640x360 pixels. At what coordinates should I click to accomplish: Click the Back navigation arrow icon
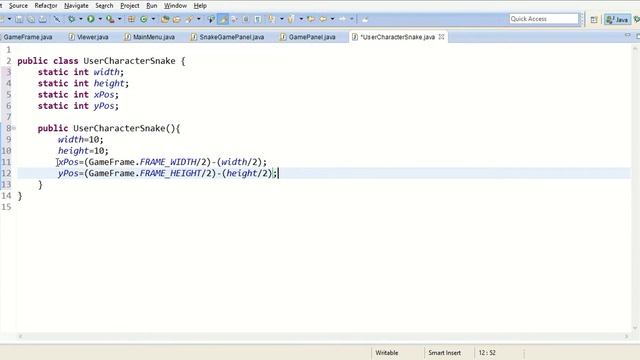(x=323, y=19)
